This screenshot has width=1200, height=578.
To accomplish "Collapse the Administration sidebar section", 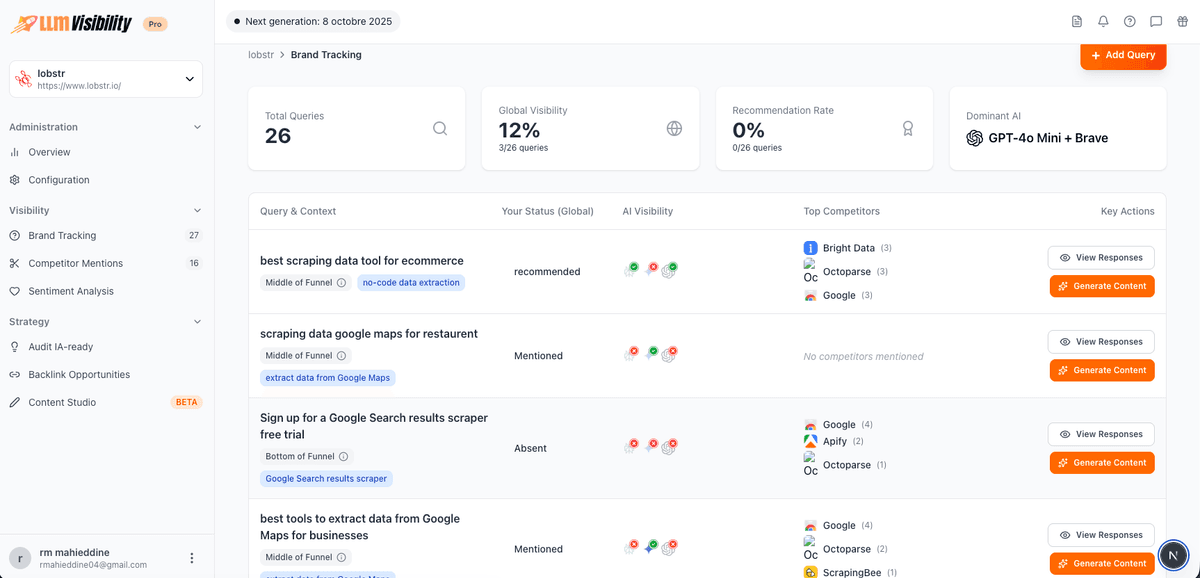I will click(197, 127).
